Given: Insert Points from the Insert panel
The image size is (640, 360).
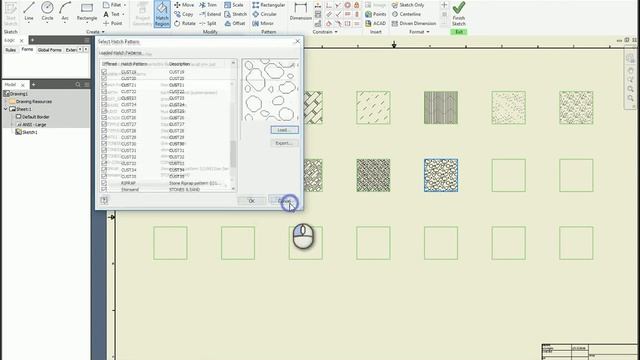Looking at the screenshot, I should click(x=376, y=14).
